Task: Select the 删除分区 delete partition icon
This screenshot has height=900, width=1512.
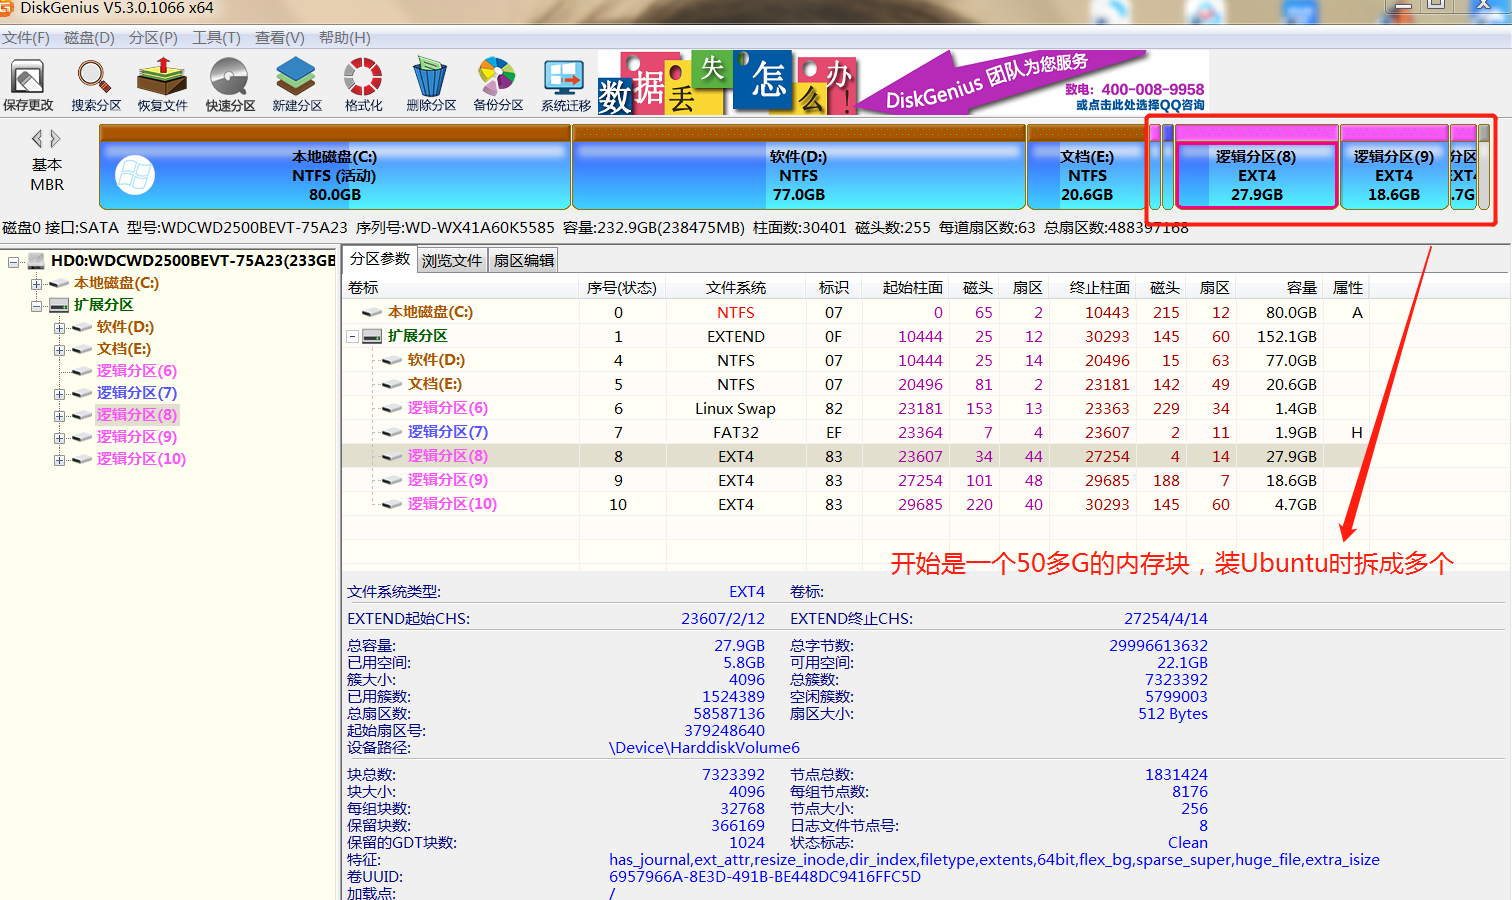Action: [x=431, y=84]
